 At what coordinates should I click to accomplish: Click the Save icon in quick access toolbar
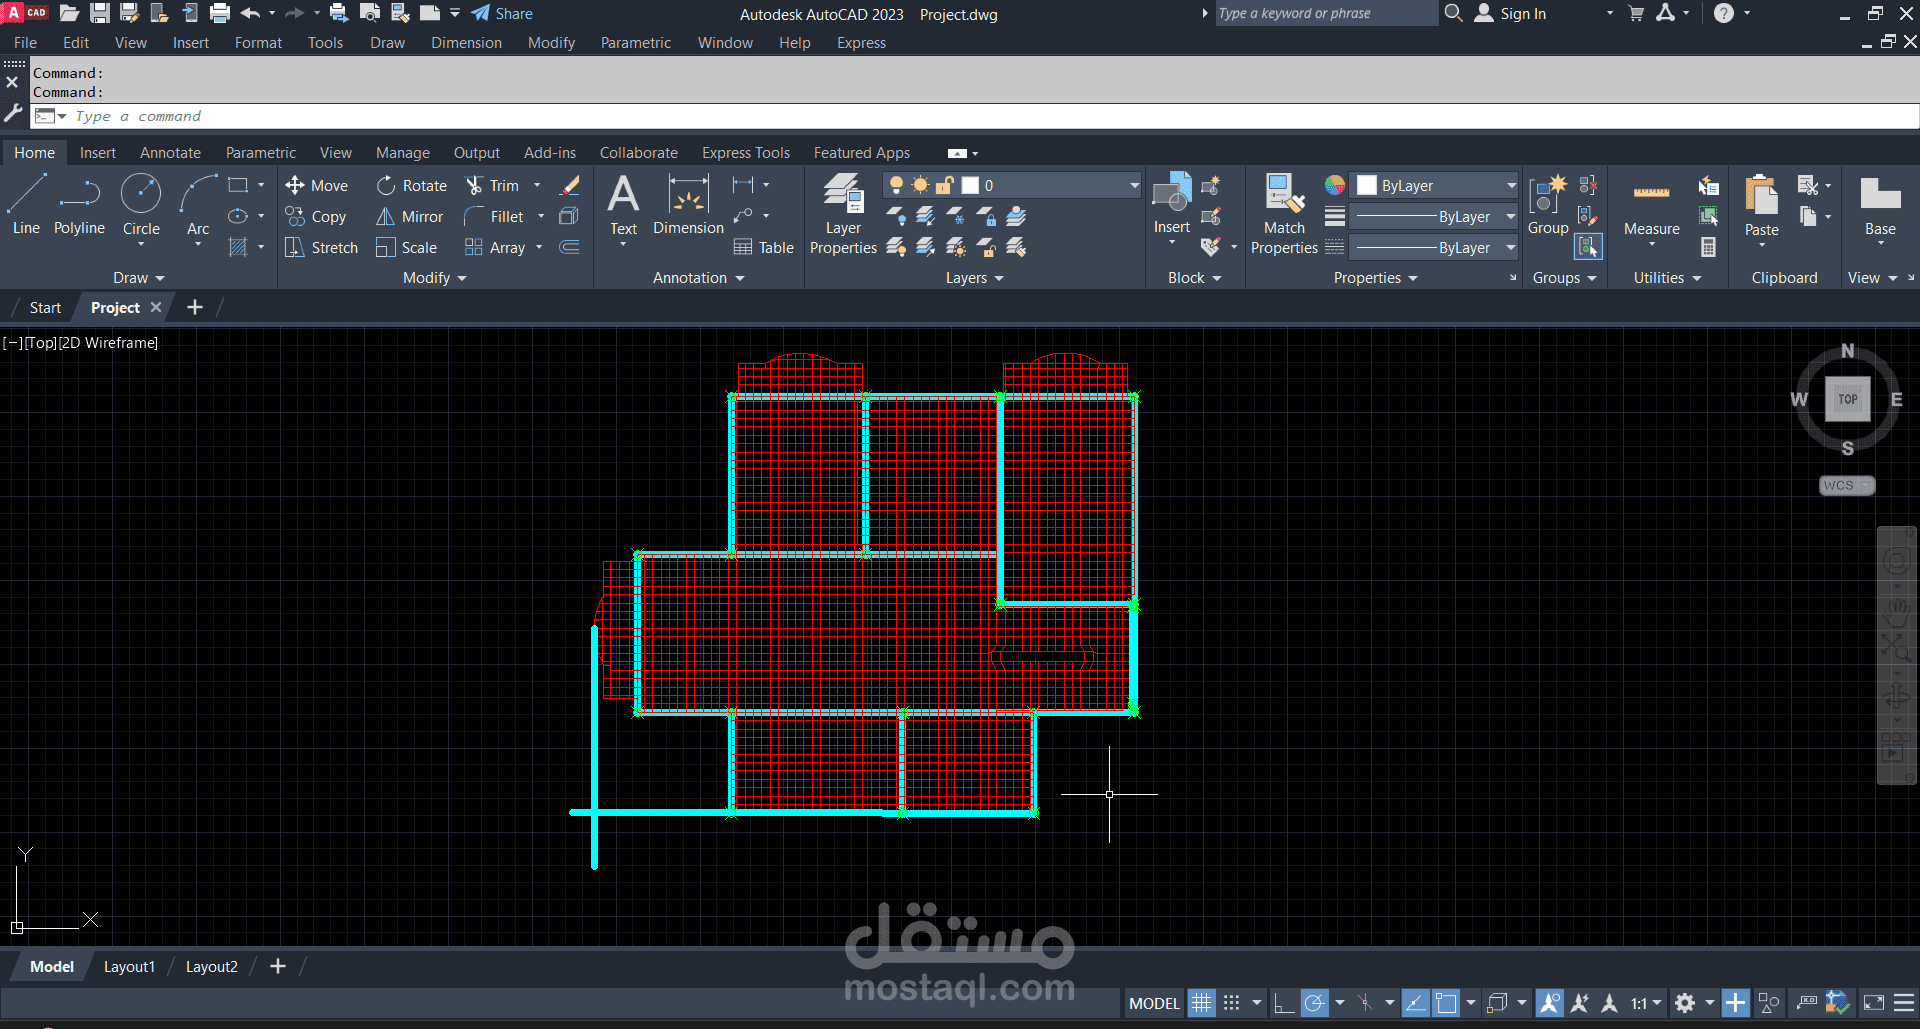click(99, 13)
